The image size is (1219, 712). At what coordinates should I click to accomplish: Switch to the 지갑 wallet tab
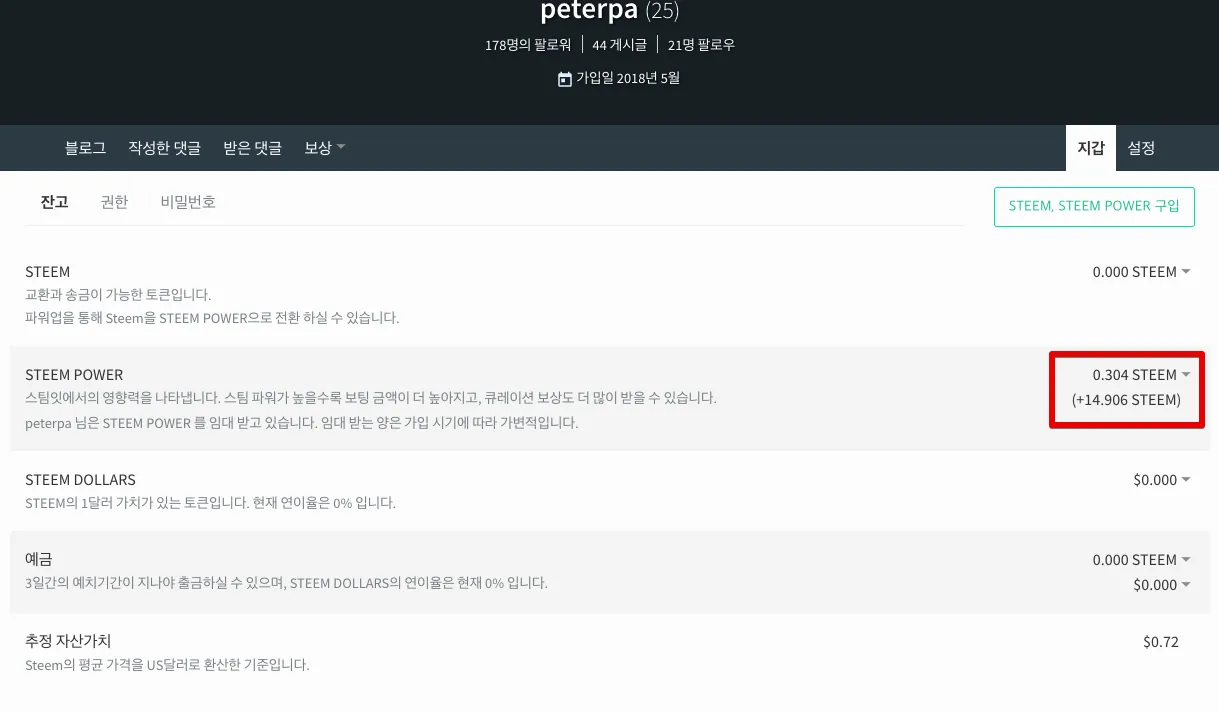(x=1090, y=148)
